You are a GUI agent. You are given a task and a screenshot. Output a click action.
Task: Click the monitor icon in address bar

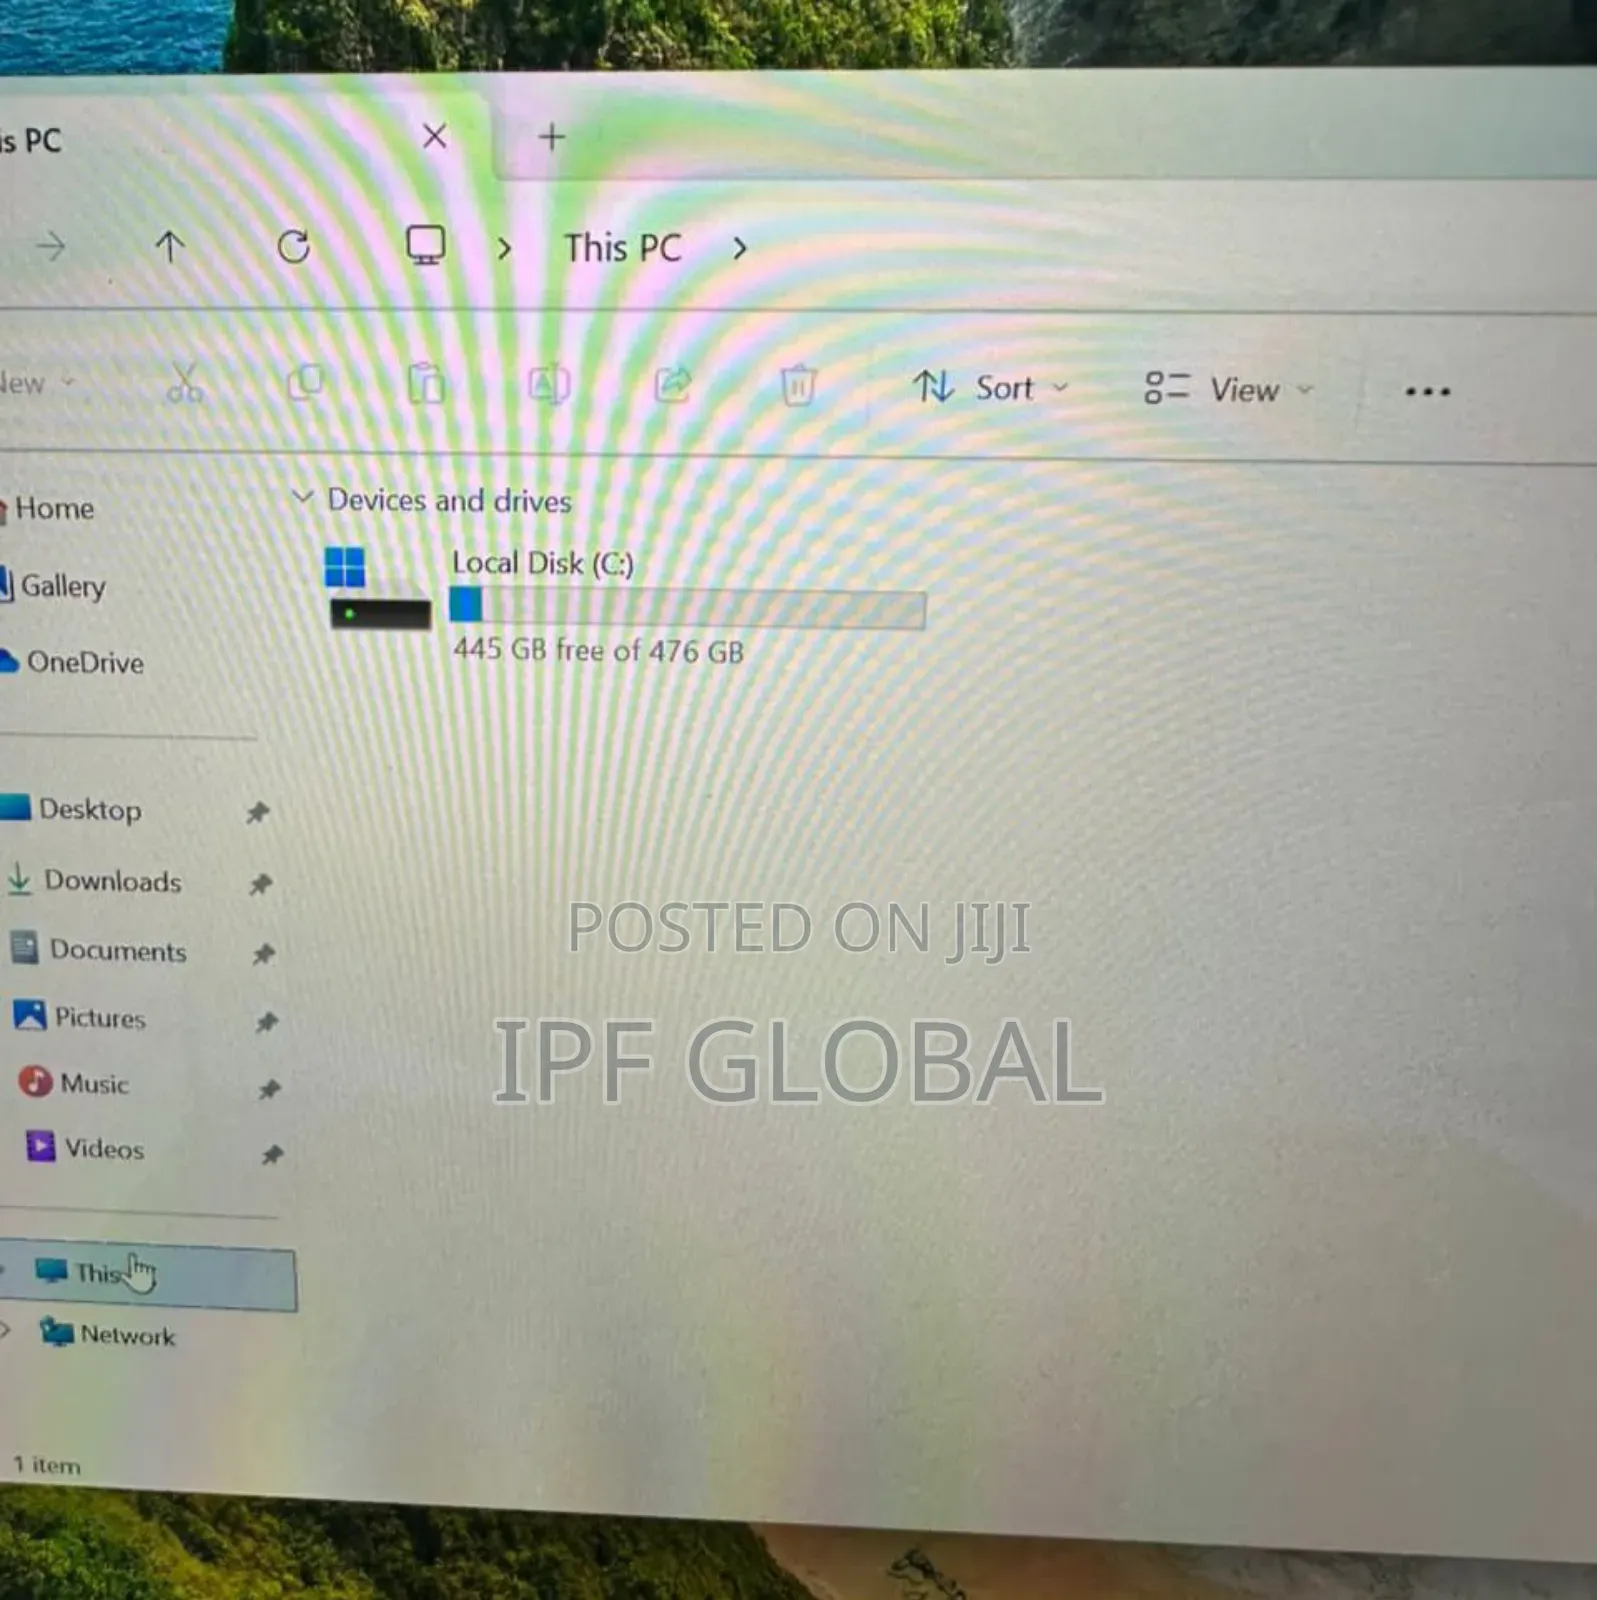pos(425,245)
